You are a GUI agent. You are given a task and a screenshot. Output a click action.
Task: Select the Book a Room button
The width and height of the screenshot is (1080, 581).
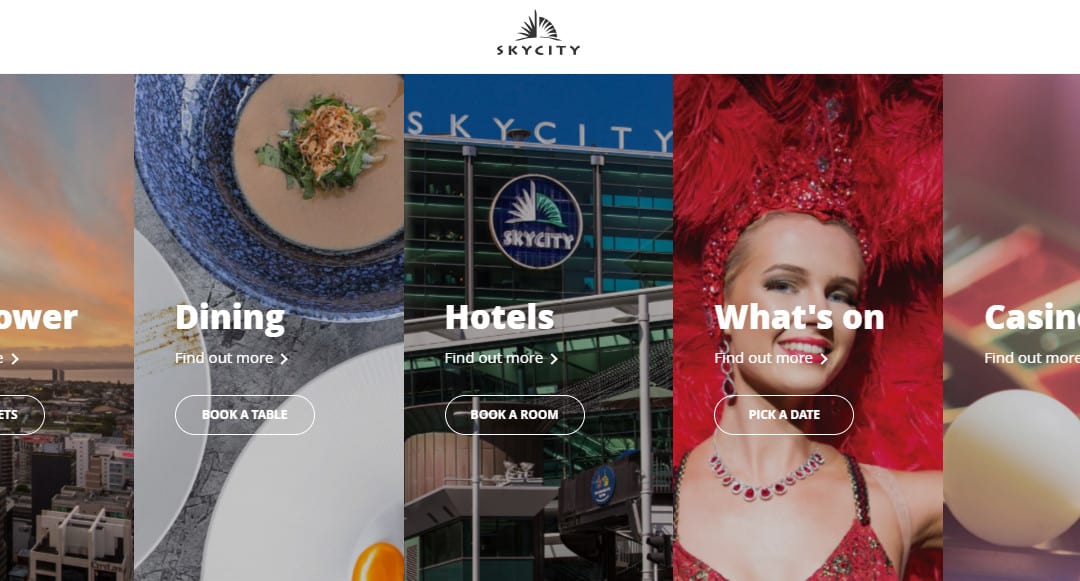(515, 414)
